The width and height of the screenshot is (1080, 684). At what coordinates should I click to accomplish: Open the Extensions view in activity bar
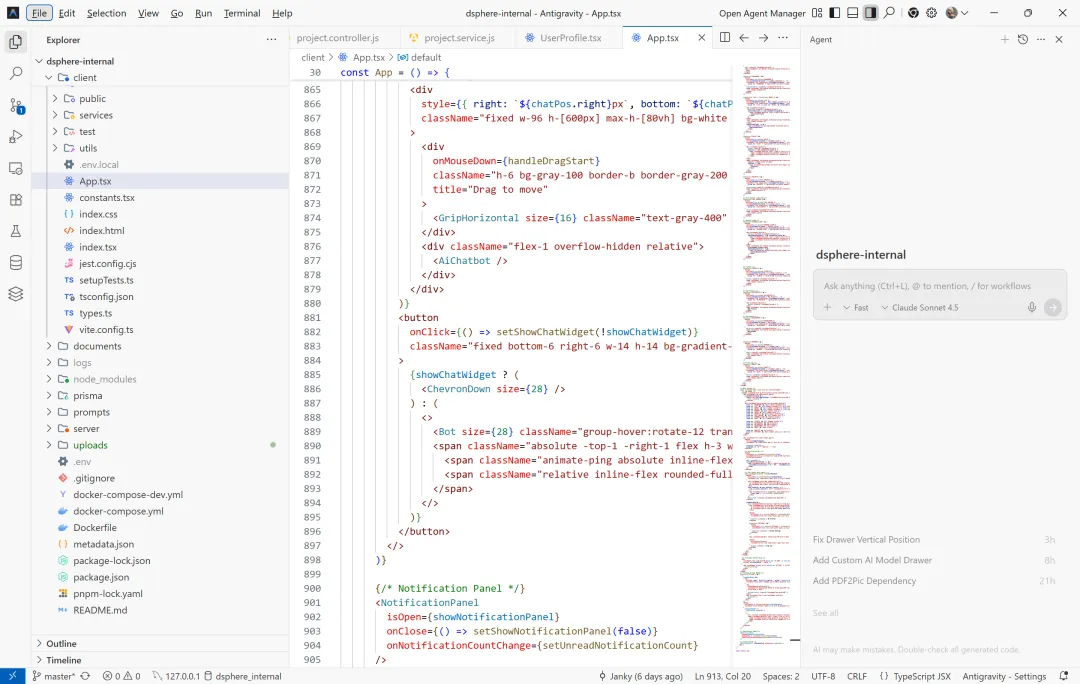(15, 200)
